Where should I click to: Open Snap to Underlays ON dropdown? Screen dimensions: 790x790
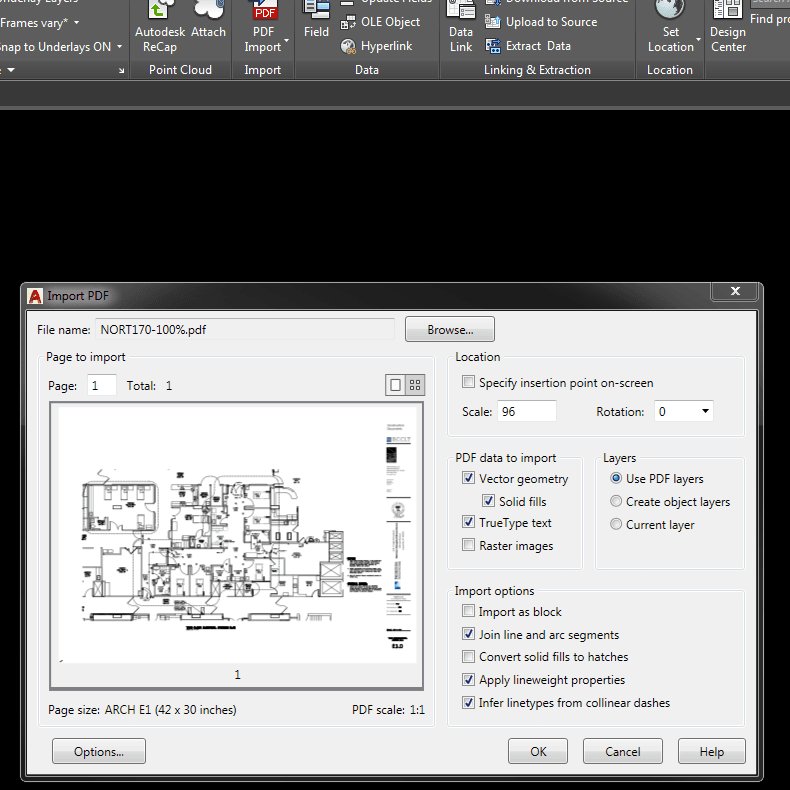119,47
